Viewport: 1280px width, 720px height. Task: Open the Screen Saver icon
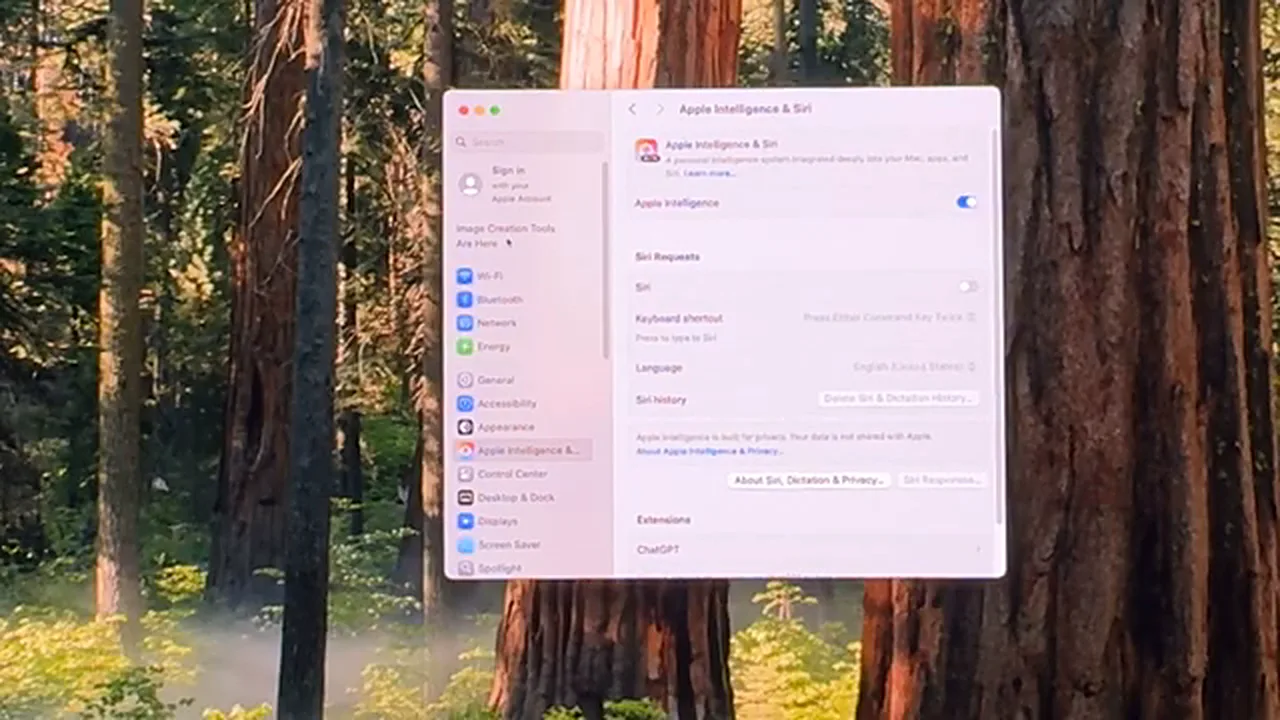tap(465, 545)
